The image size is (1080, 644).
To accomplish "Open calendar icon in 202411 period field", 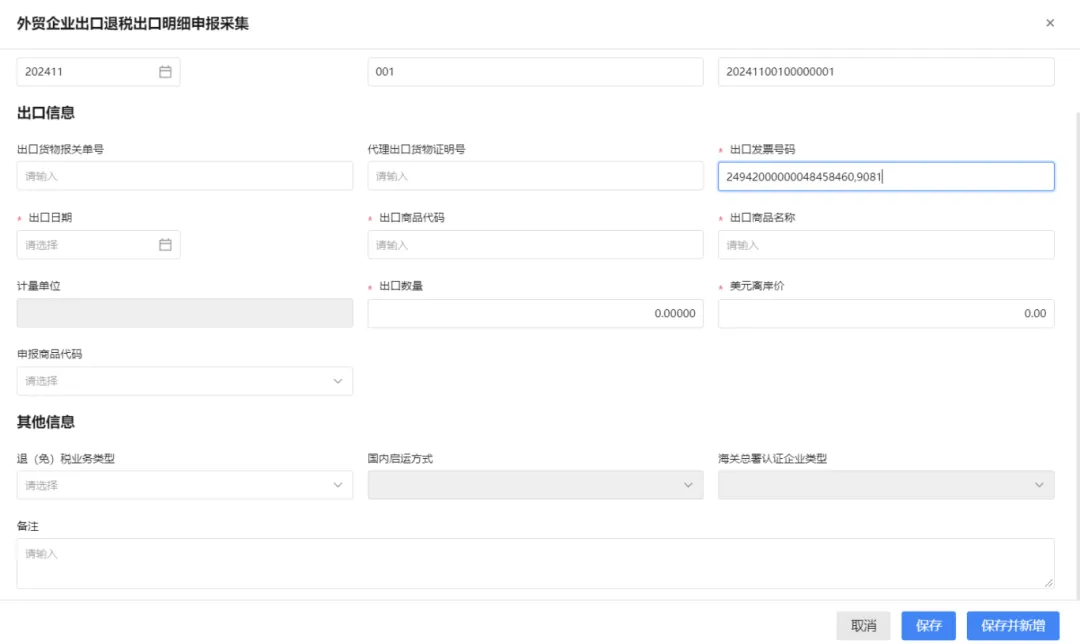I will pyautogui.click(x=165, y=72).
